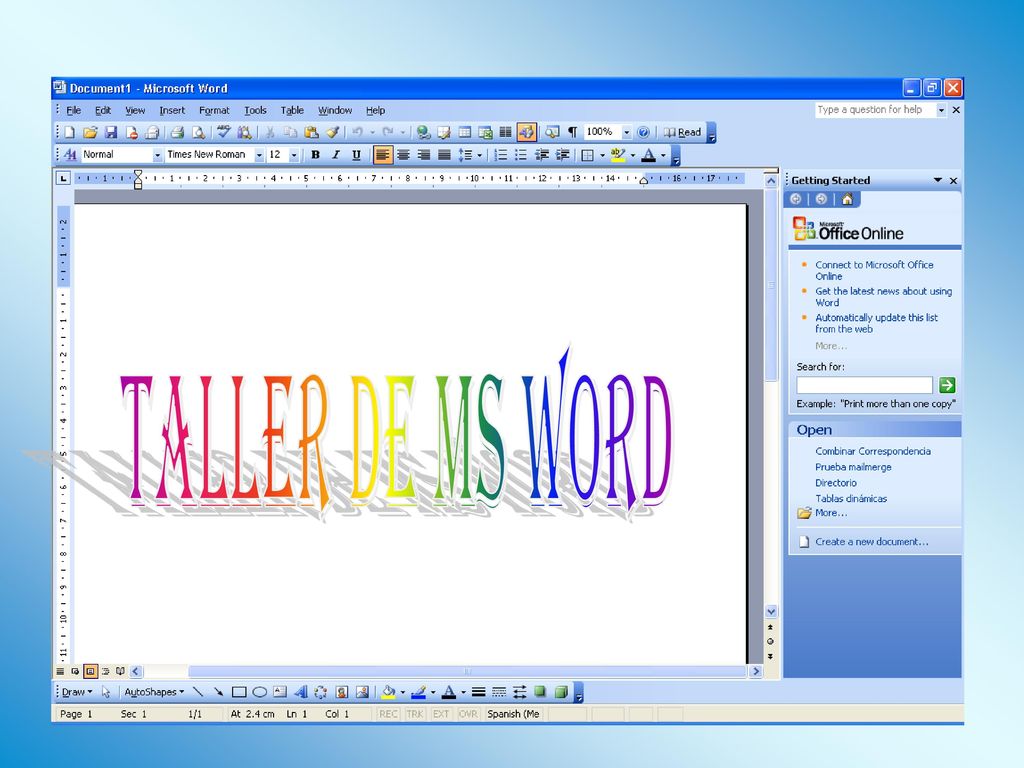
Task: Click the Open folder icon in toolbar
Action: 90,133
